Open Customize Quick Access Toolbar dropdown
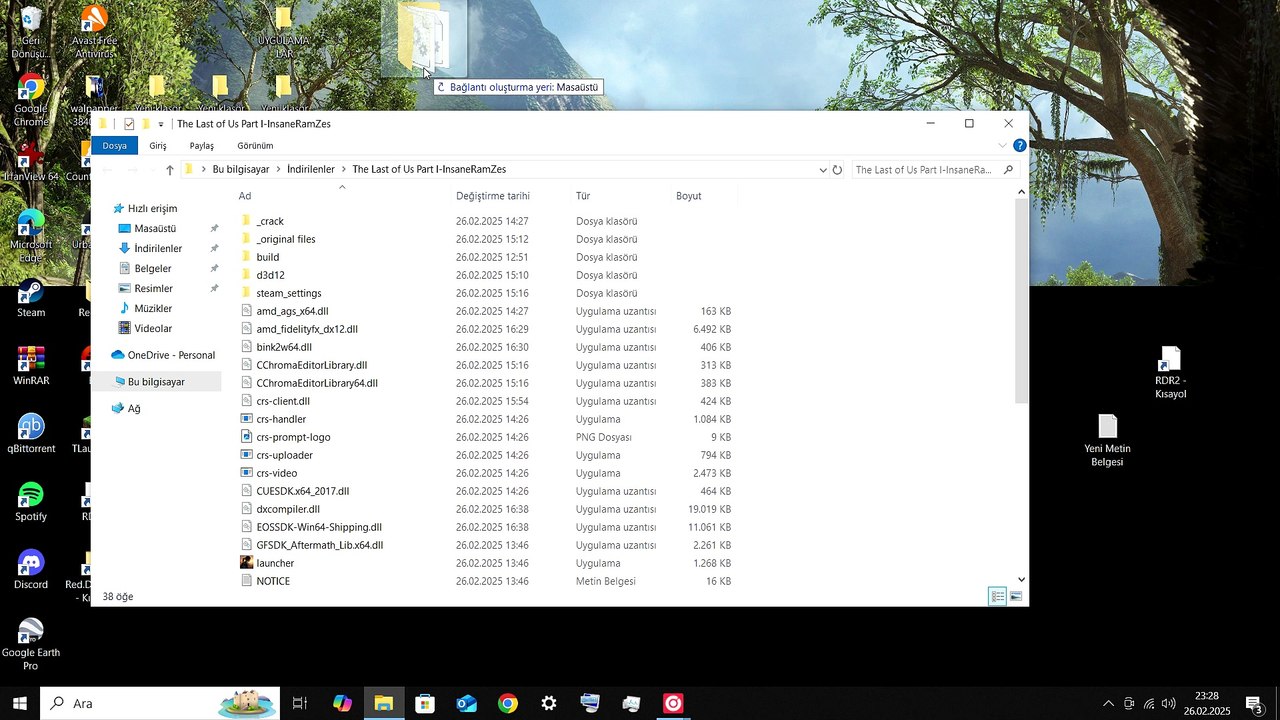 pos(161,124)
